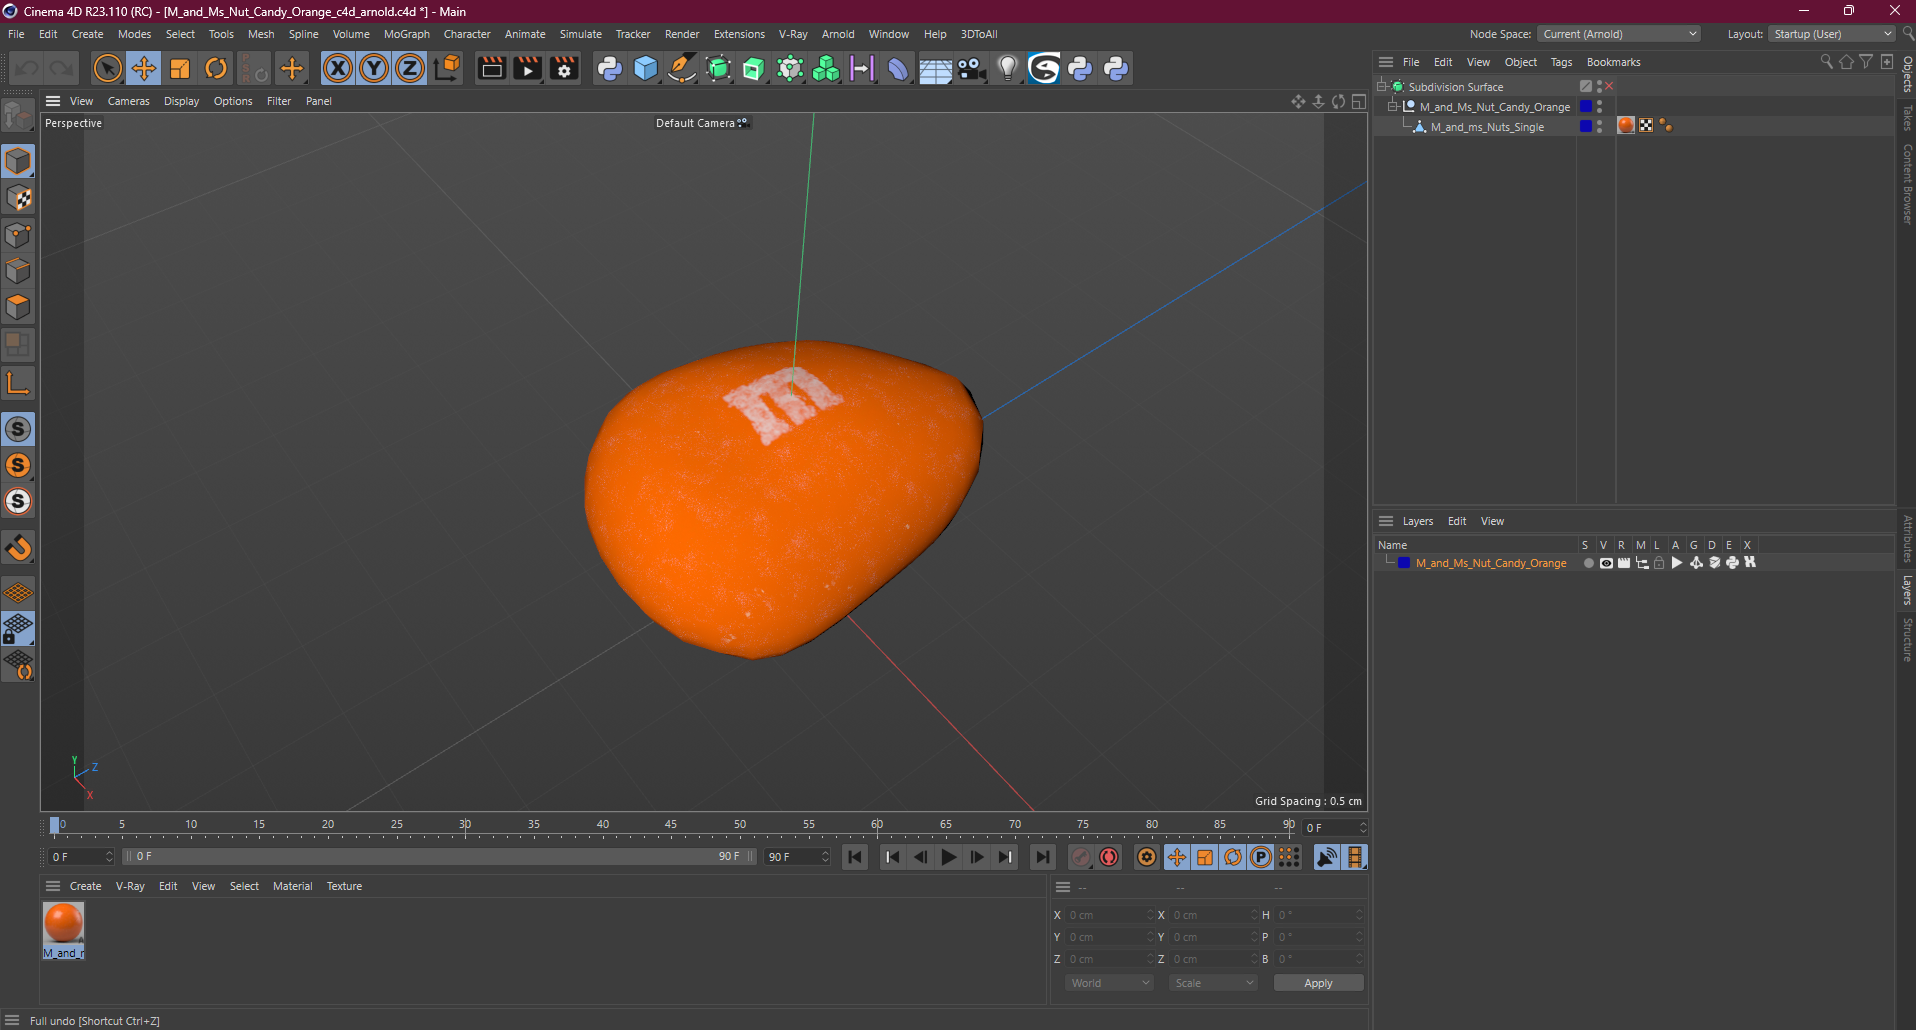Viewport: 1916px width, 1030px height.
Task: Click the Layers panel Edit button
Action: (x=1457, y=521)
